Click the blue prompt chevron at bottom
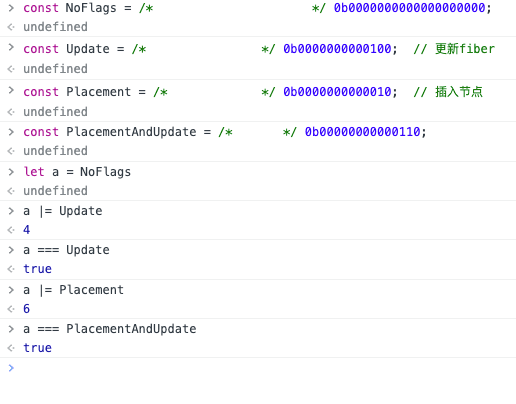This screenshot has width=516, height=404. pyautogui.click(x=11, y=368)
